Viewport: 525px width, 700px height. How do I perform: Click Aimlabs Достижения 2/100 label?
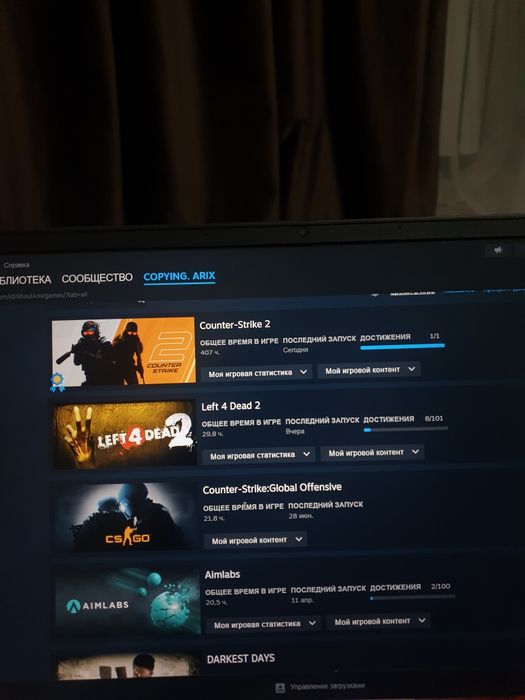point(410,587)
